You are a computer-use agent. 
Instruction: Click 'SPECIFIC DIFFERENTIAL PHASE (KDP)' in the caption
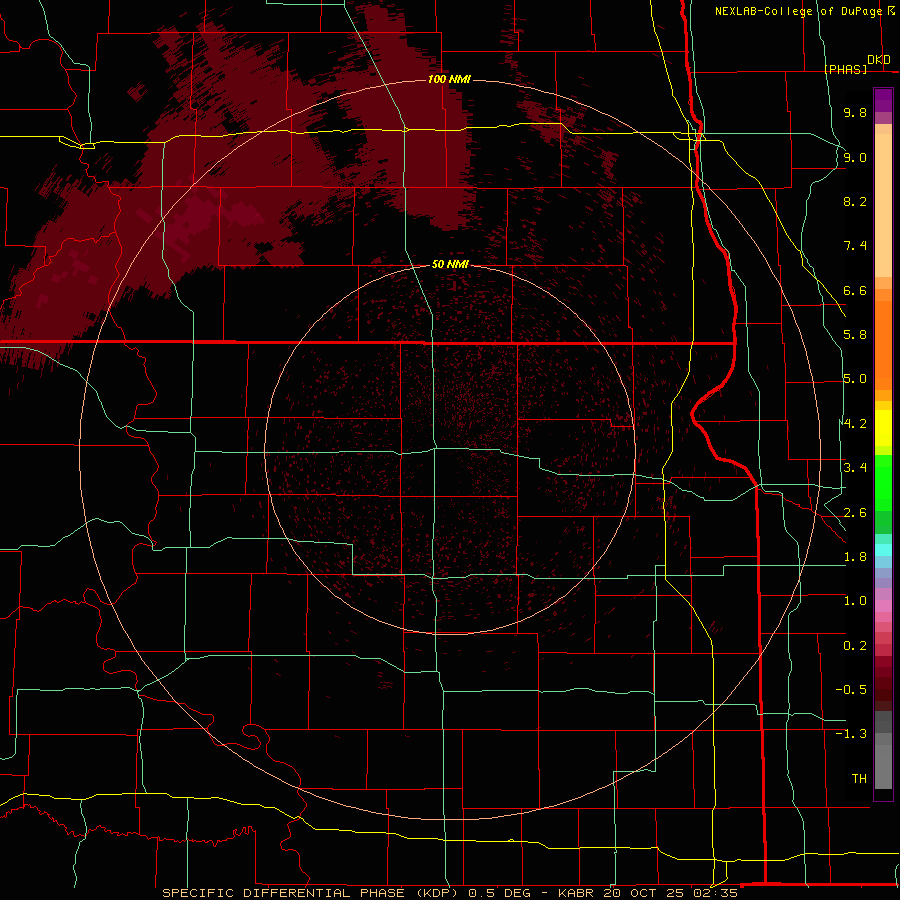point(310,893)
